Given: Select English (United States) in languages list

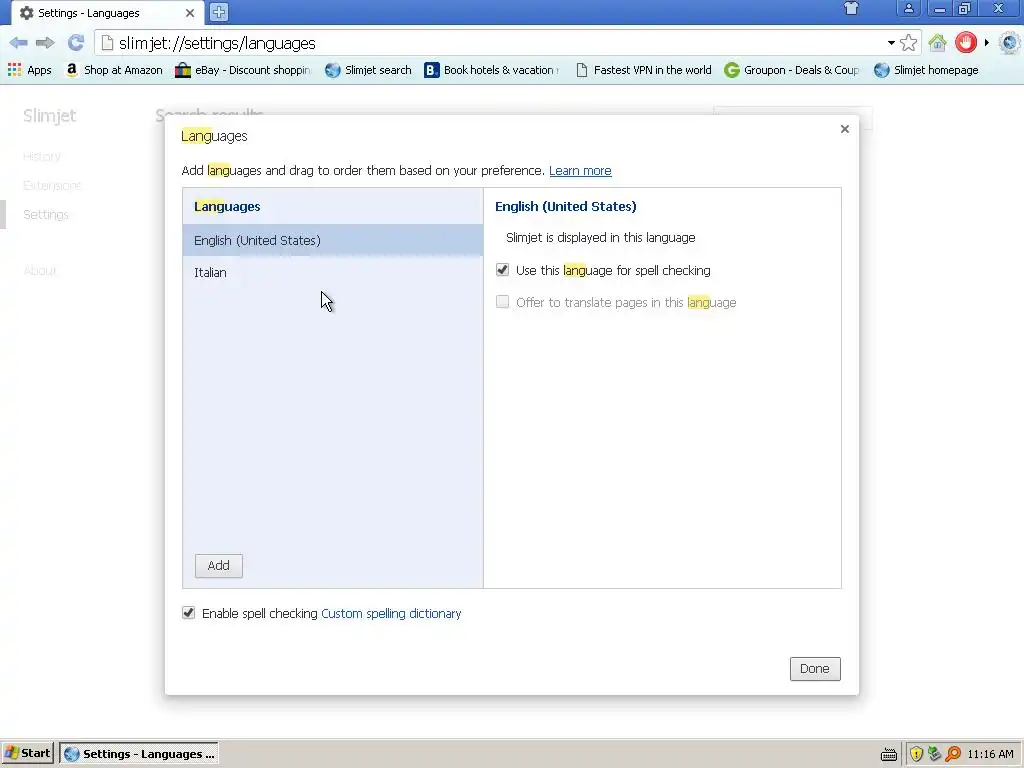Looking at the screenshot, I should tap(333, 240).
